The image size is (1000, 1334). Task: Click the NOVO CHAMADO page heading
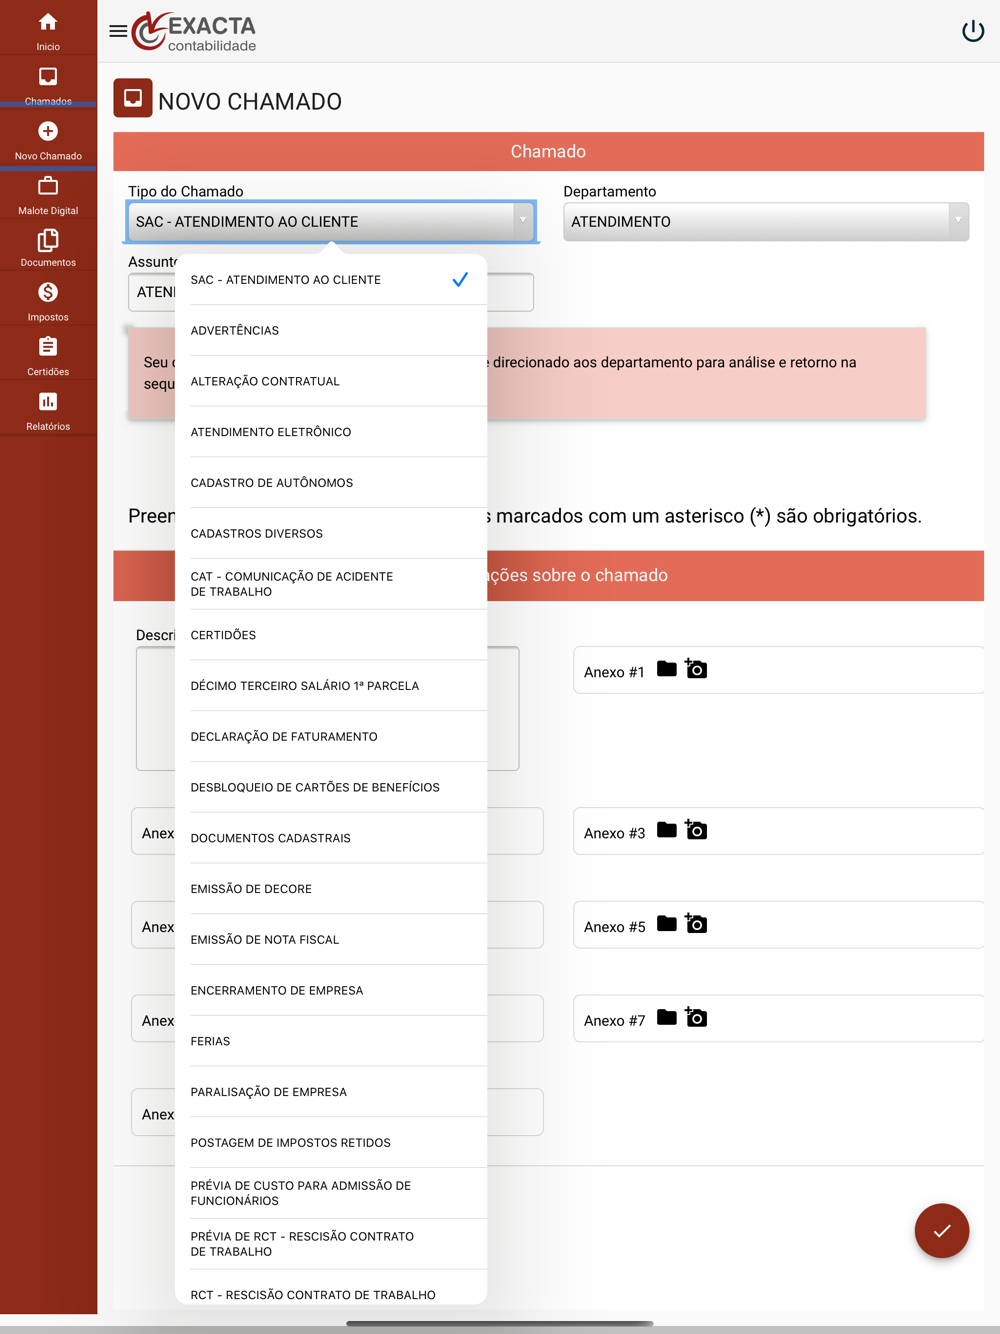[x=250, y=102]
